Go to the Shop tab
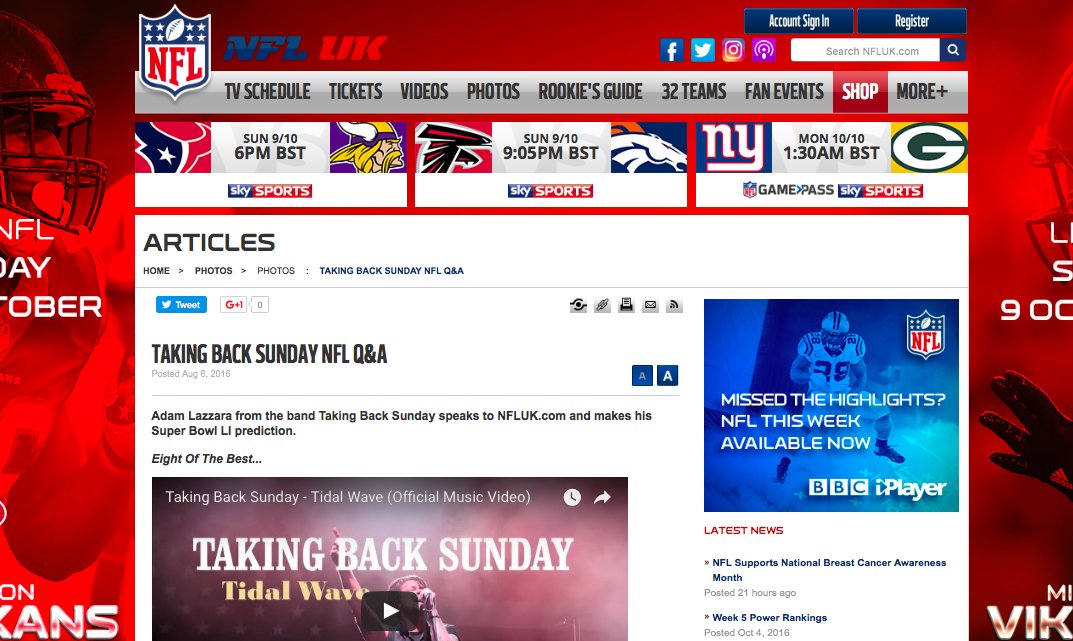The image size is (1073, 641). 860,92
